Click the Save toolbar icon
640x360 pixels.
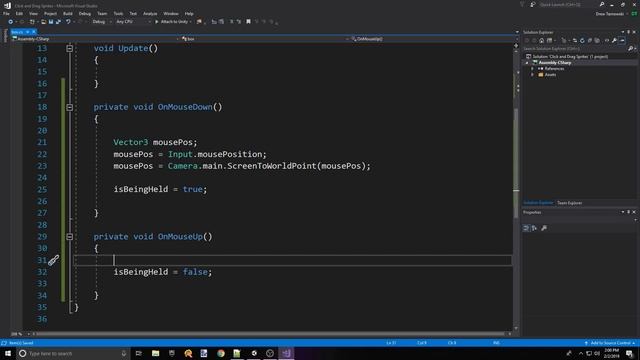(51, 22)
